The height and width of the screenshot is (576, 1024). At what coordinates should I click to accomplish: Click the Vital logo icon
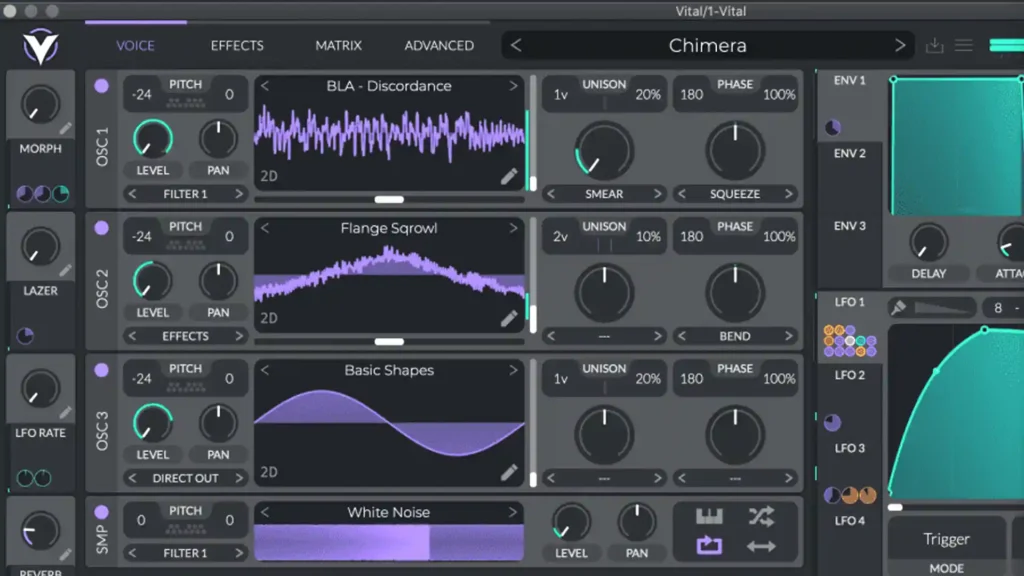[x=40, y=46]
